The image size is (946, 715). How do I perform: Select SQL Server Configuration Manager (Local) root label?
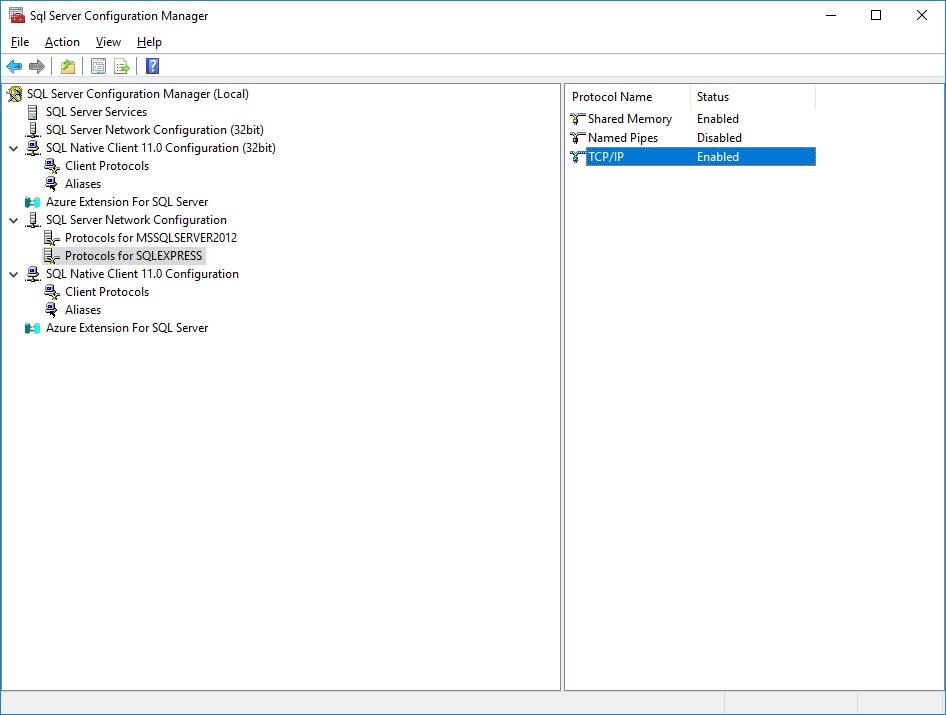(138, 94)
